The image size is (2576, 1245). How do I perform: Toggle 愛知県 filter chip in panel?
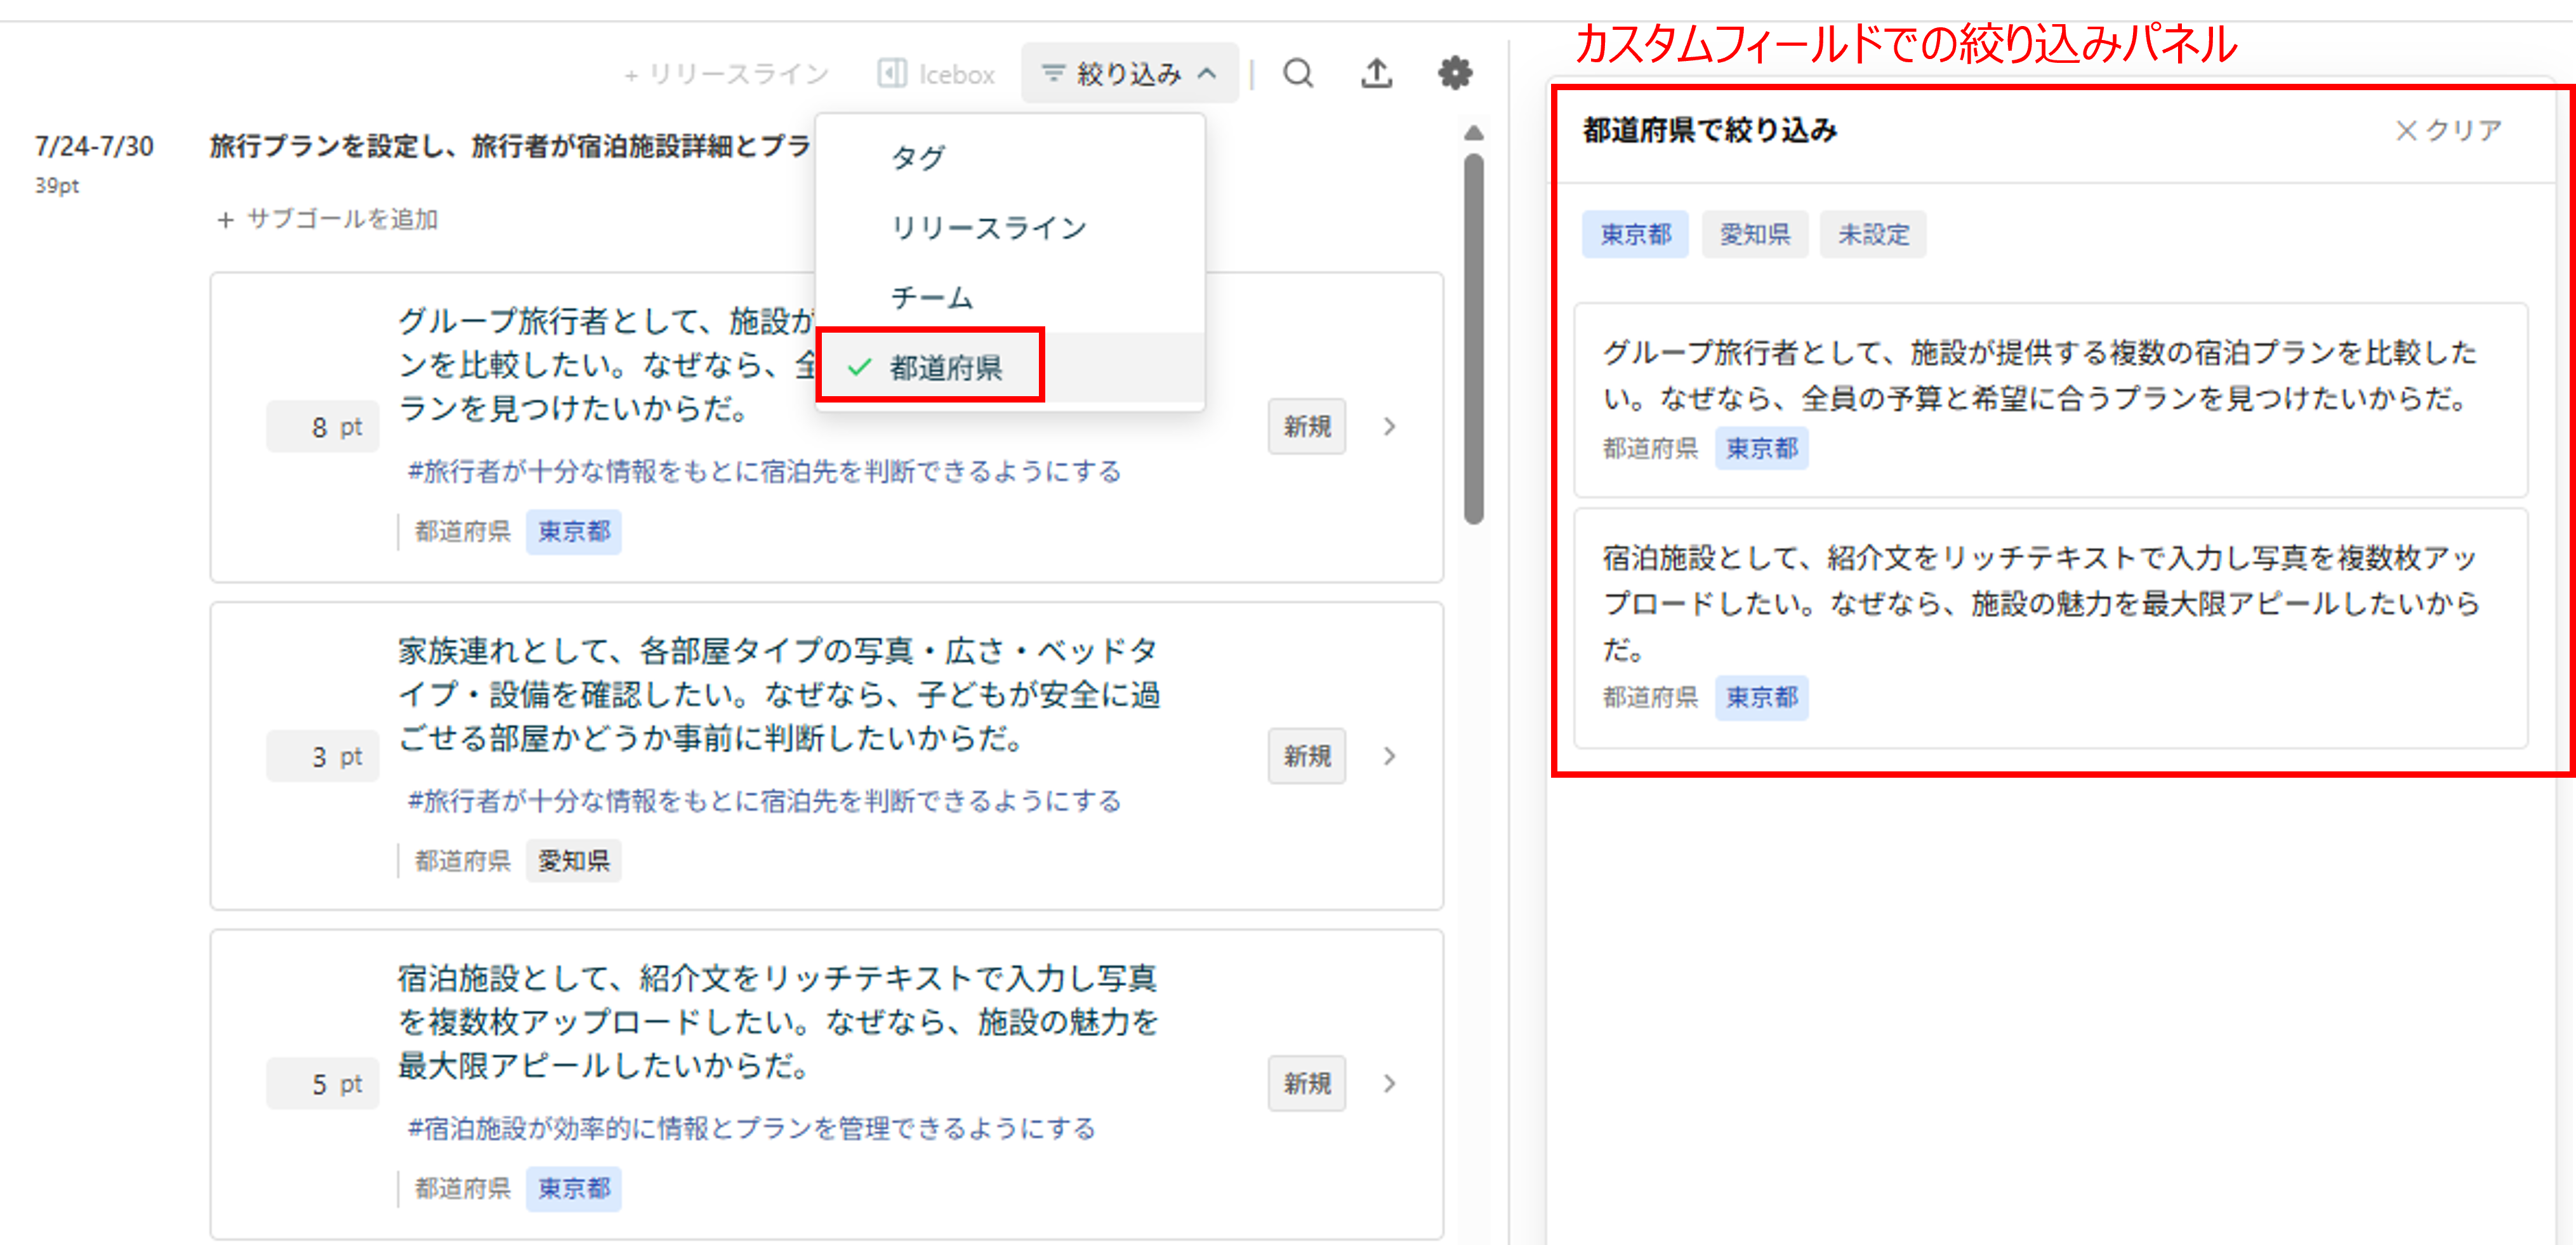click(1755, 234)
